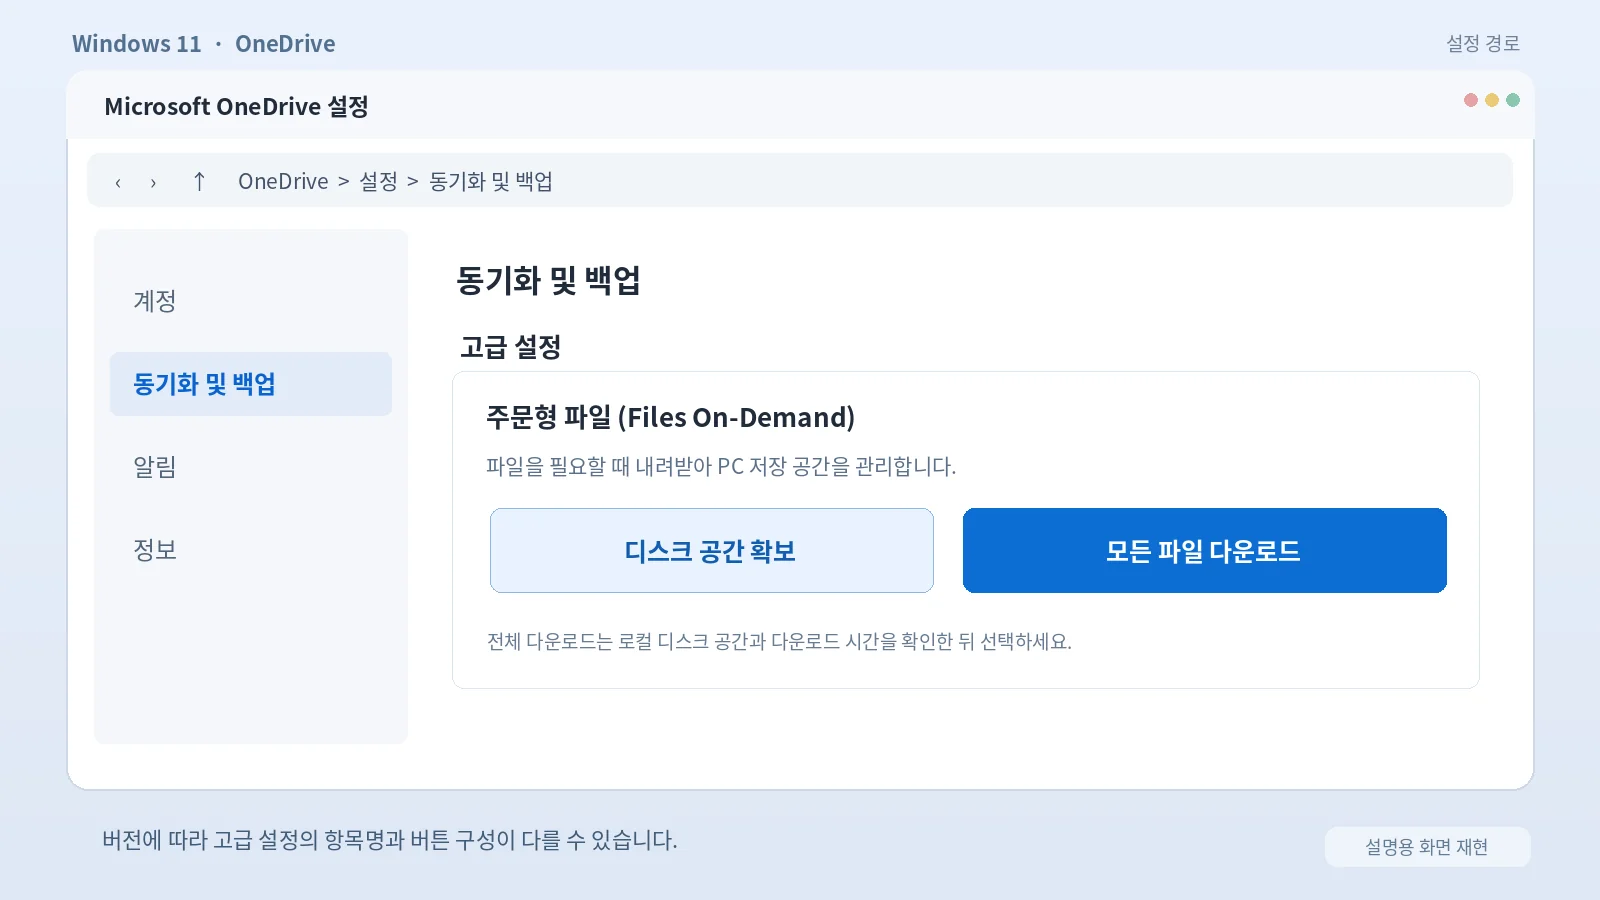The width and height of the screenshot is (1600, 900).
Task: Click the Microsoft OneDrive 설정 window title
Action: tap(237, 106)
